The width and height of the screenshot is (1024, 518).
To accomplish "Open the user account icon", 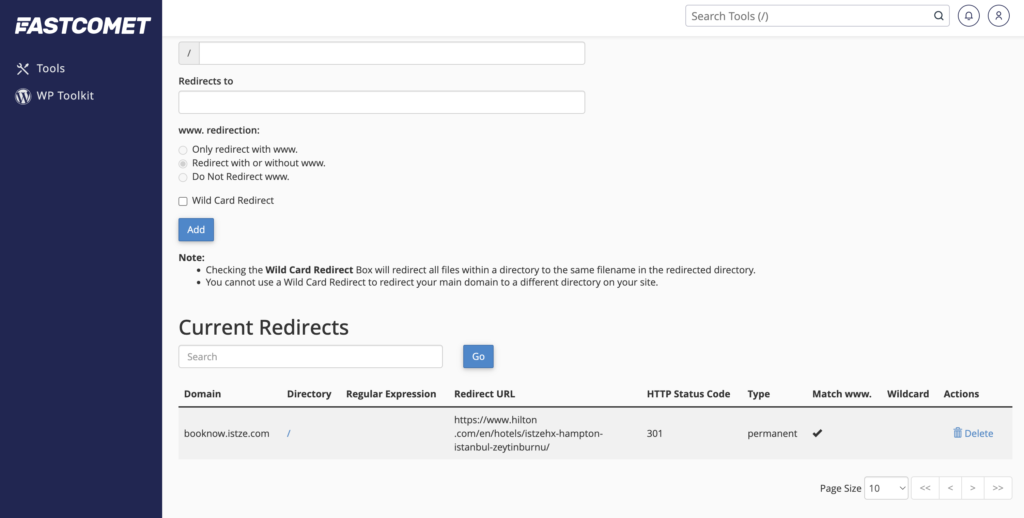I will [x=998, y=16].
